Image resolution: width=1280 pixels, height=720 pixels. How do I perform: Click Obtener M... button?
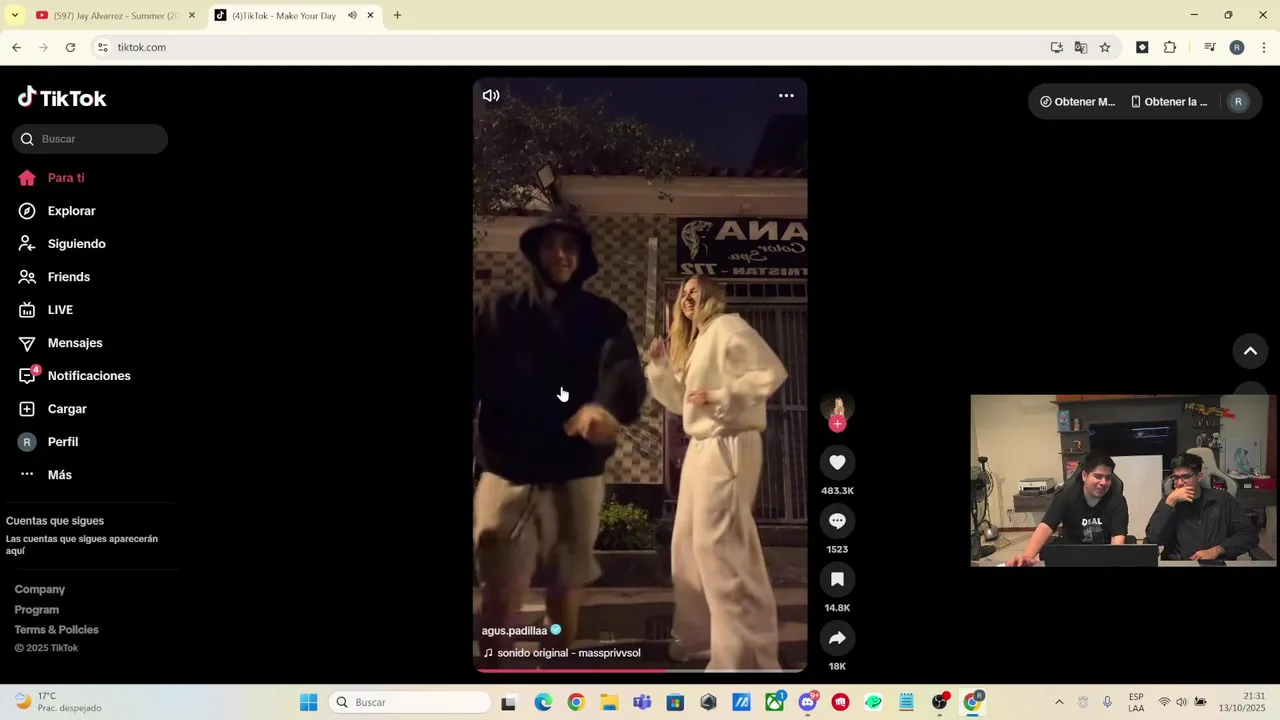click(1078, 102)
